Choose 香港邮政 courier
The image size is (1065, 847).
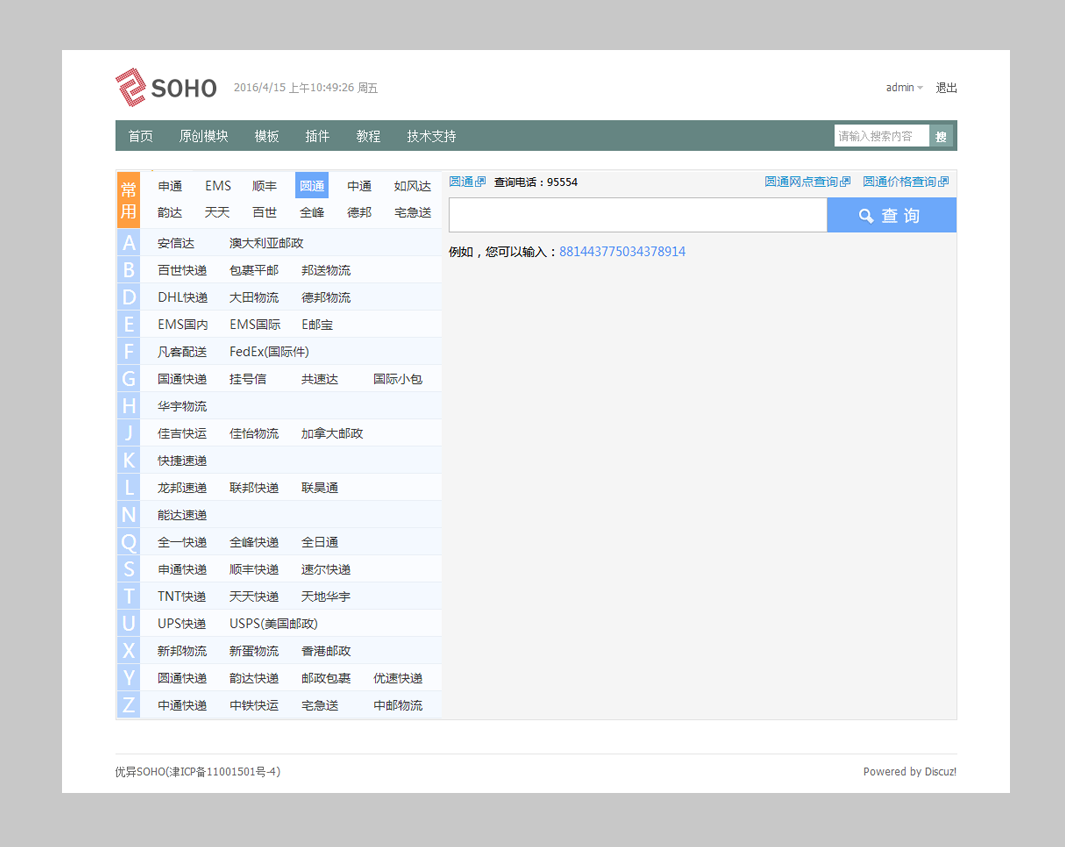click(x=326, y=651)
